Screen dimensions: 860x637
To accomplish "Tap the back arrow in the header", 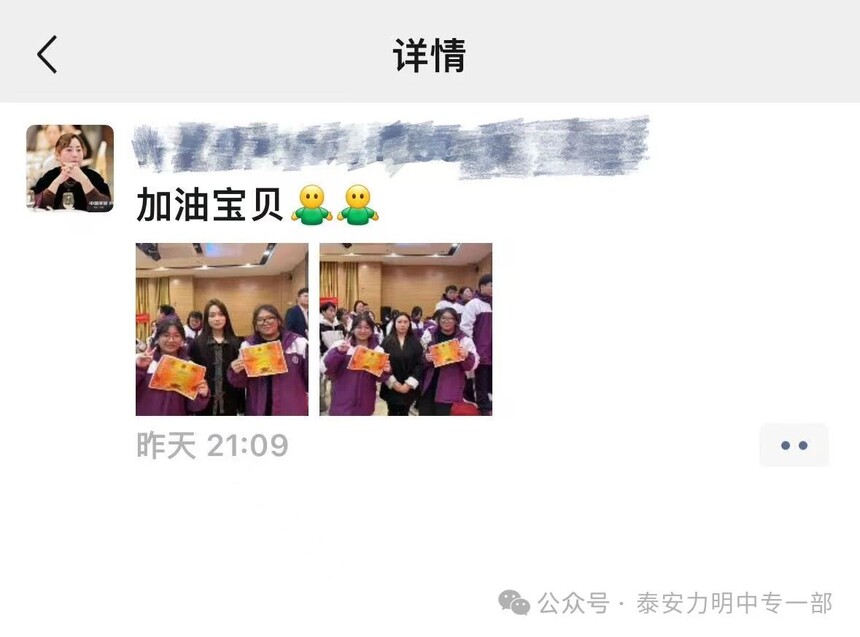I will (47, 54).
